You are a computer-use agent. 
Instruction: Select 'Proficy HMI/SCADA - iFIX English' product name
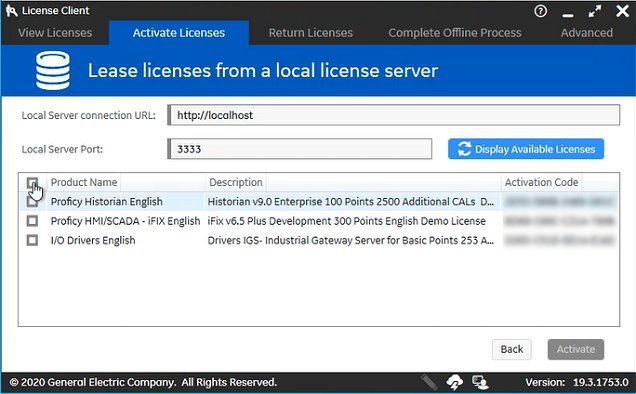[x=125, y=221]
